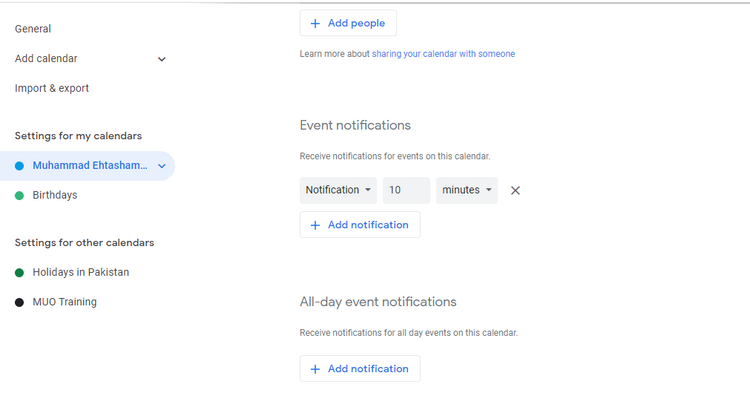Expand the Add calendar chevron
This screenshot has height=418, width=750.
[162, 59]
